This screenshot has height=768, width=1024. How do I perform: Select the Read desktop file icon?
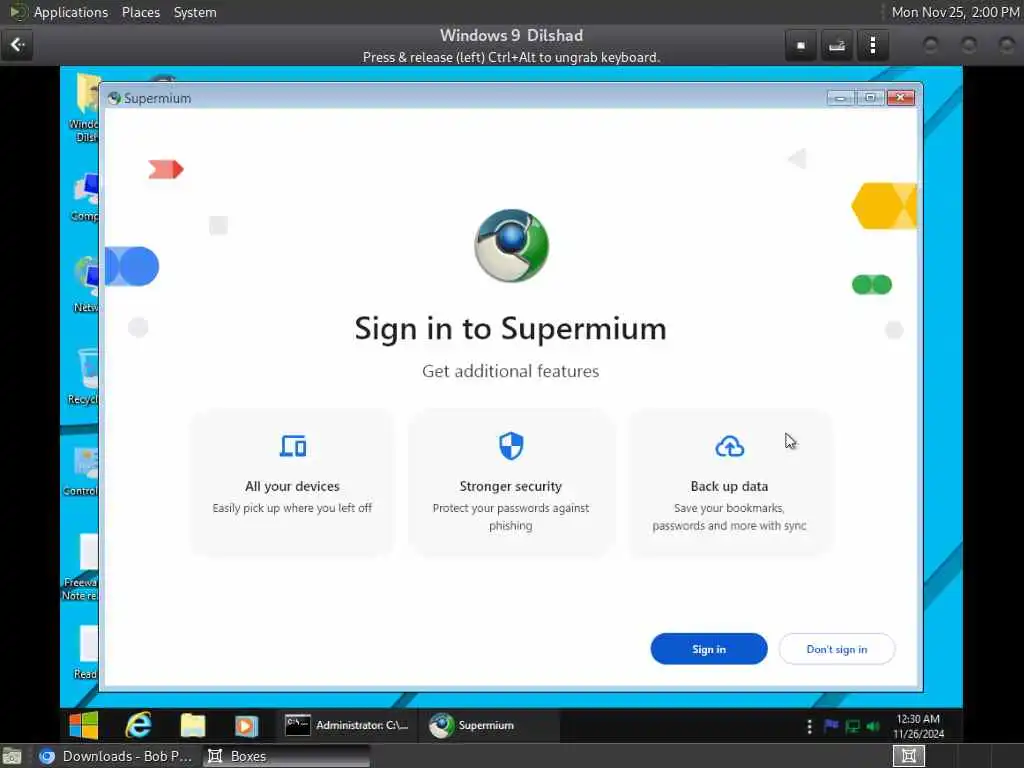tap(86, 653)
